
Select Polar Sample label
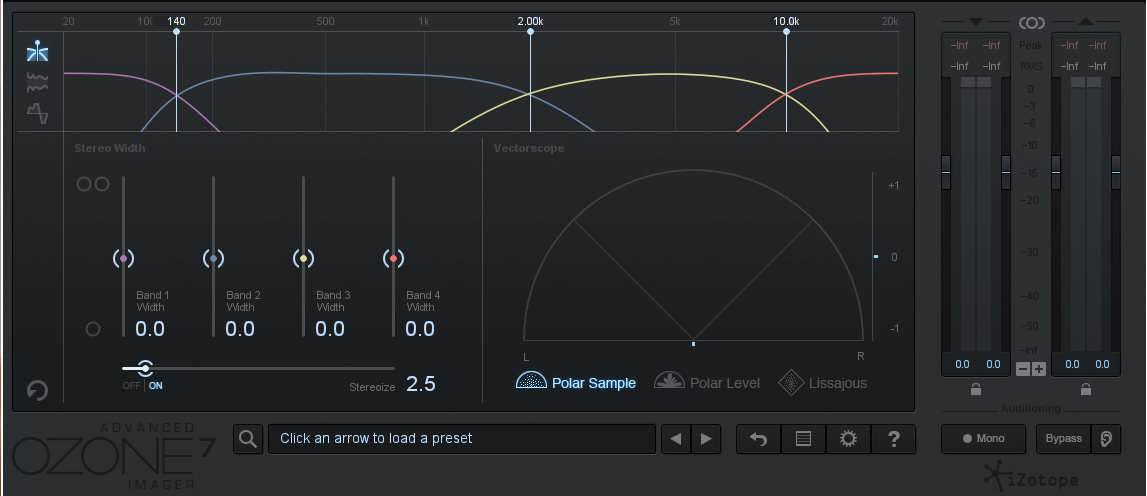tap(594, 383)
